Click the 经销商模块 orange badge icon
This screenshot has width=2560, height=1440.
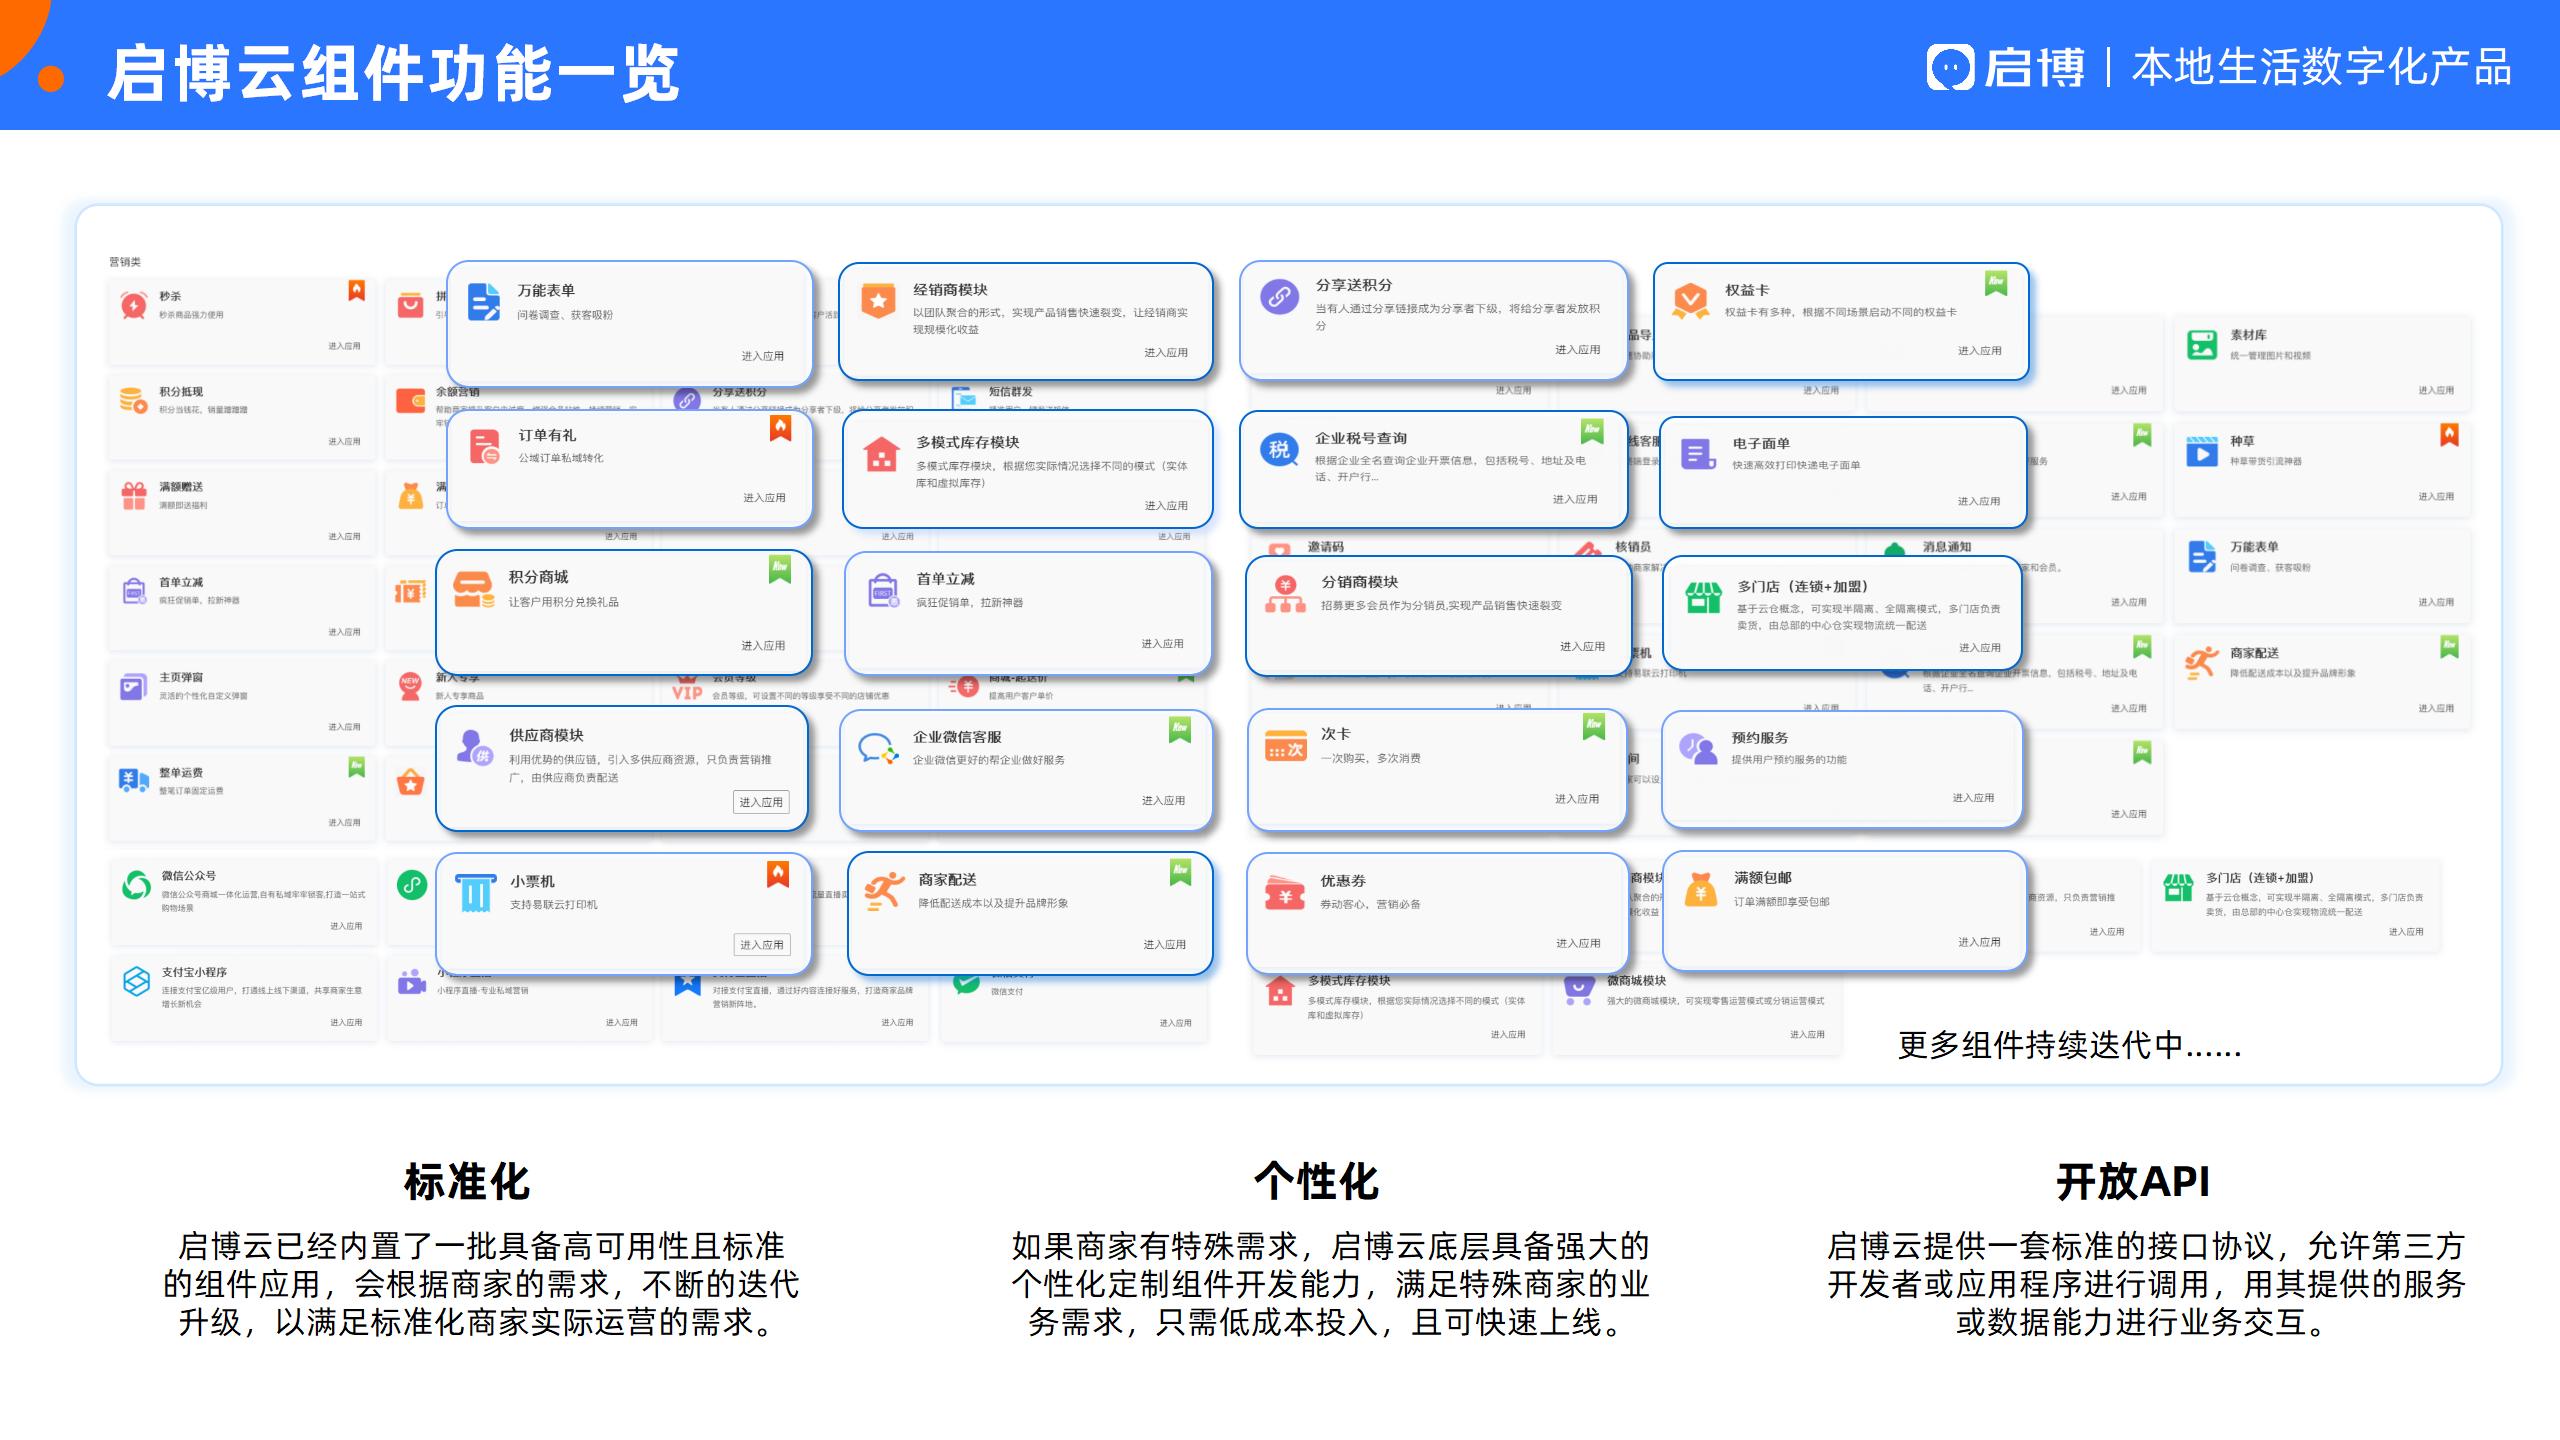[x=877, y=300]
